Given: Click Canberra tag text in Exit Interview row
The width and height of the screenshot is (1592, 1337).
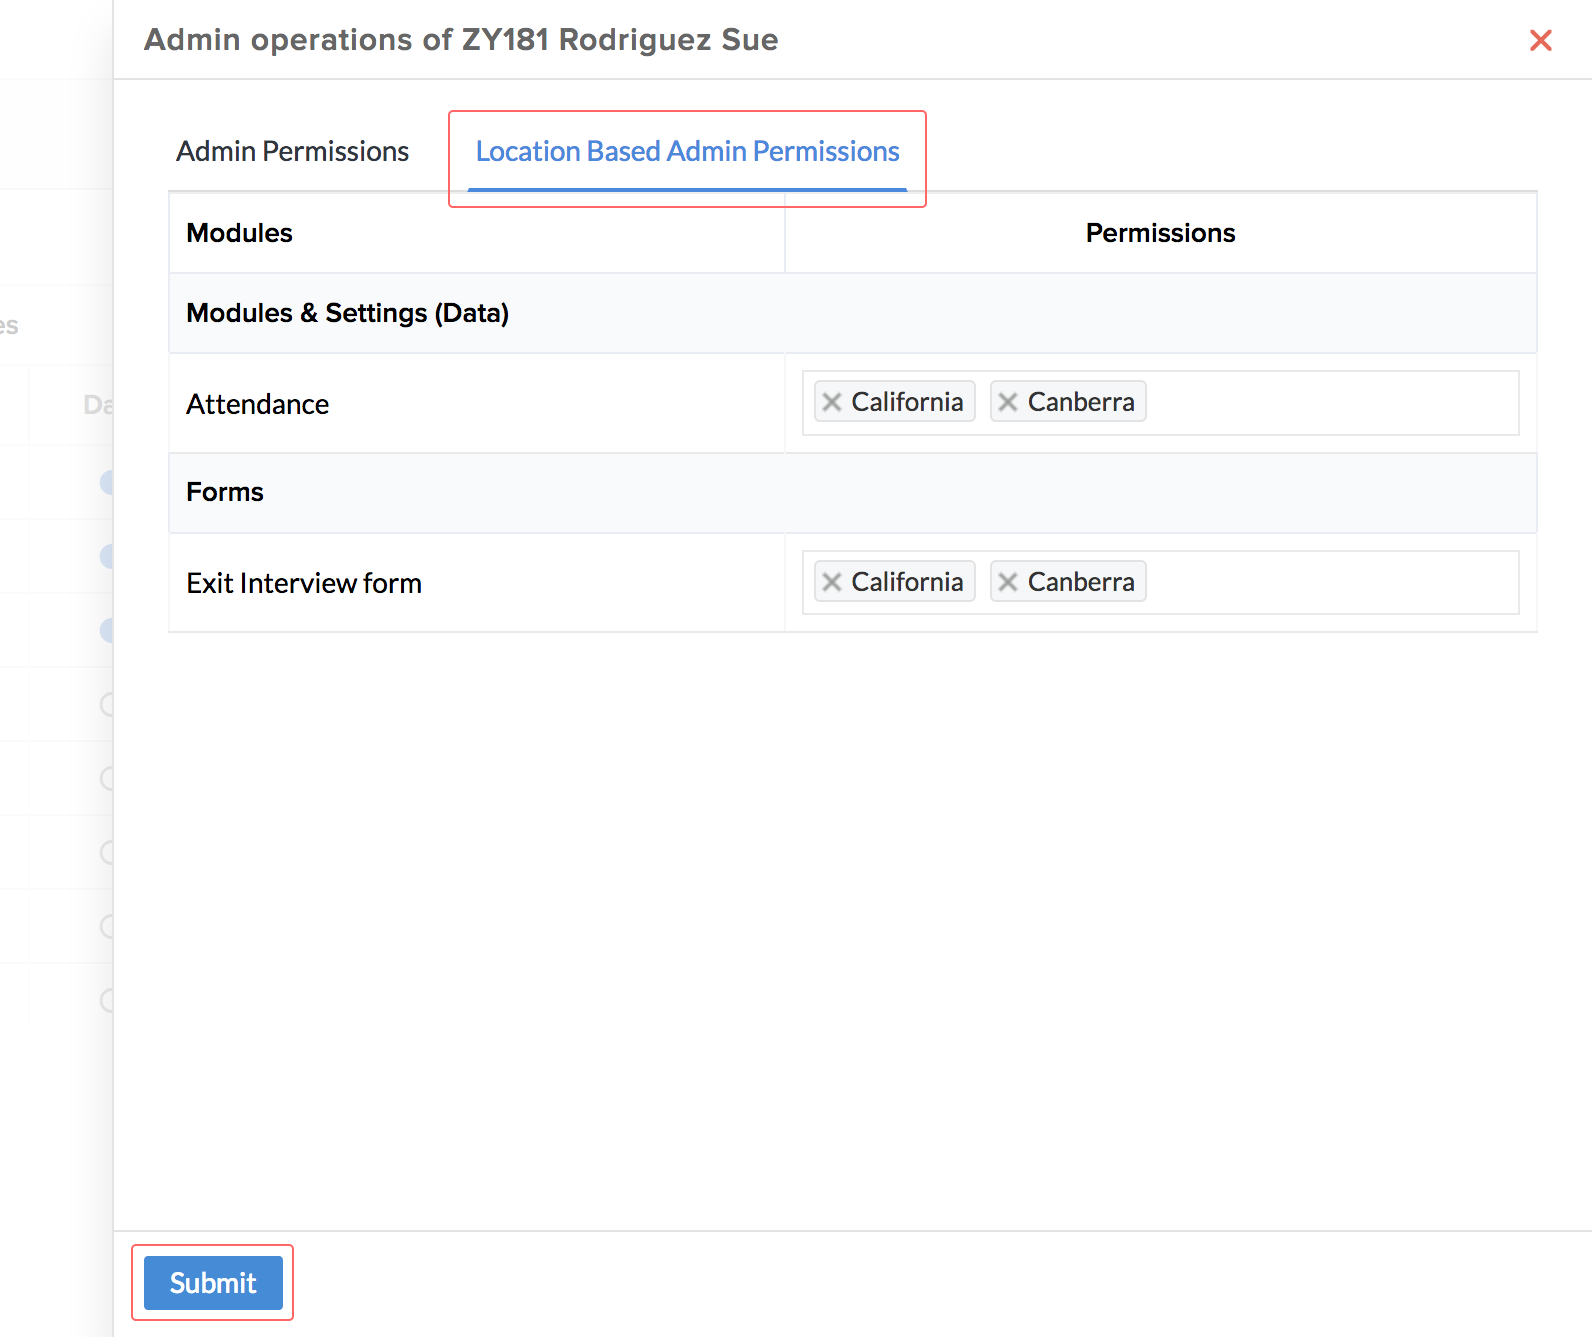Looking at the screenshot, I should click(1081, 582).
